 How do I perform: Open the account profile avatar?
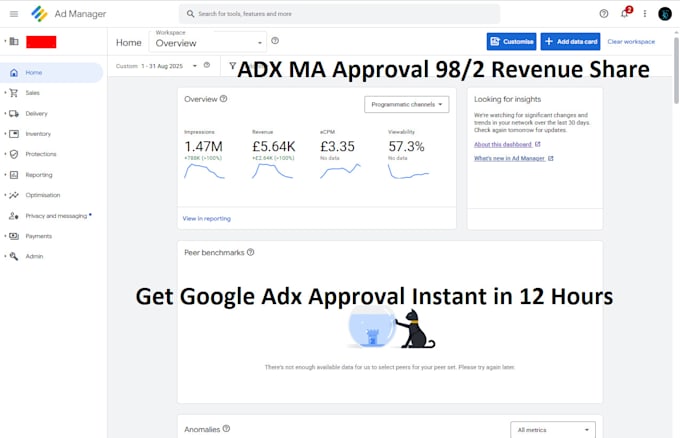tap(665, 14)
